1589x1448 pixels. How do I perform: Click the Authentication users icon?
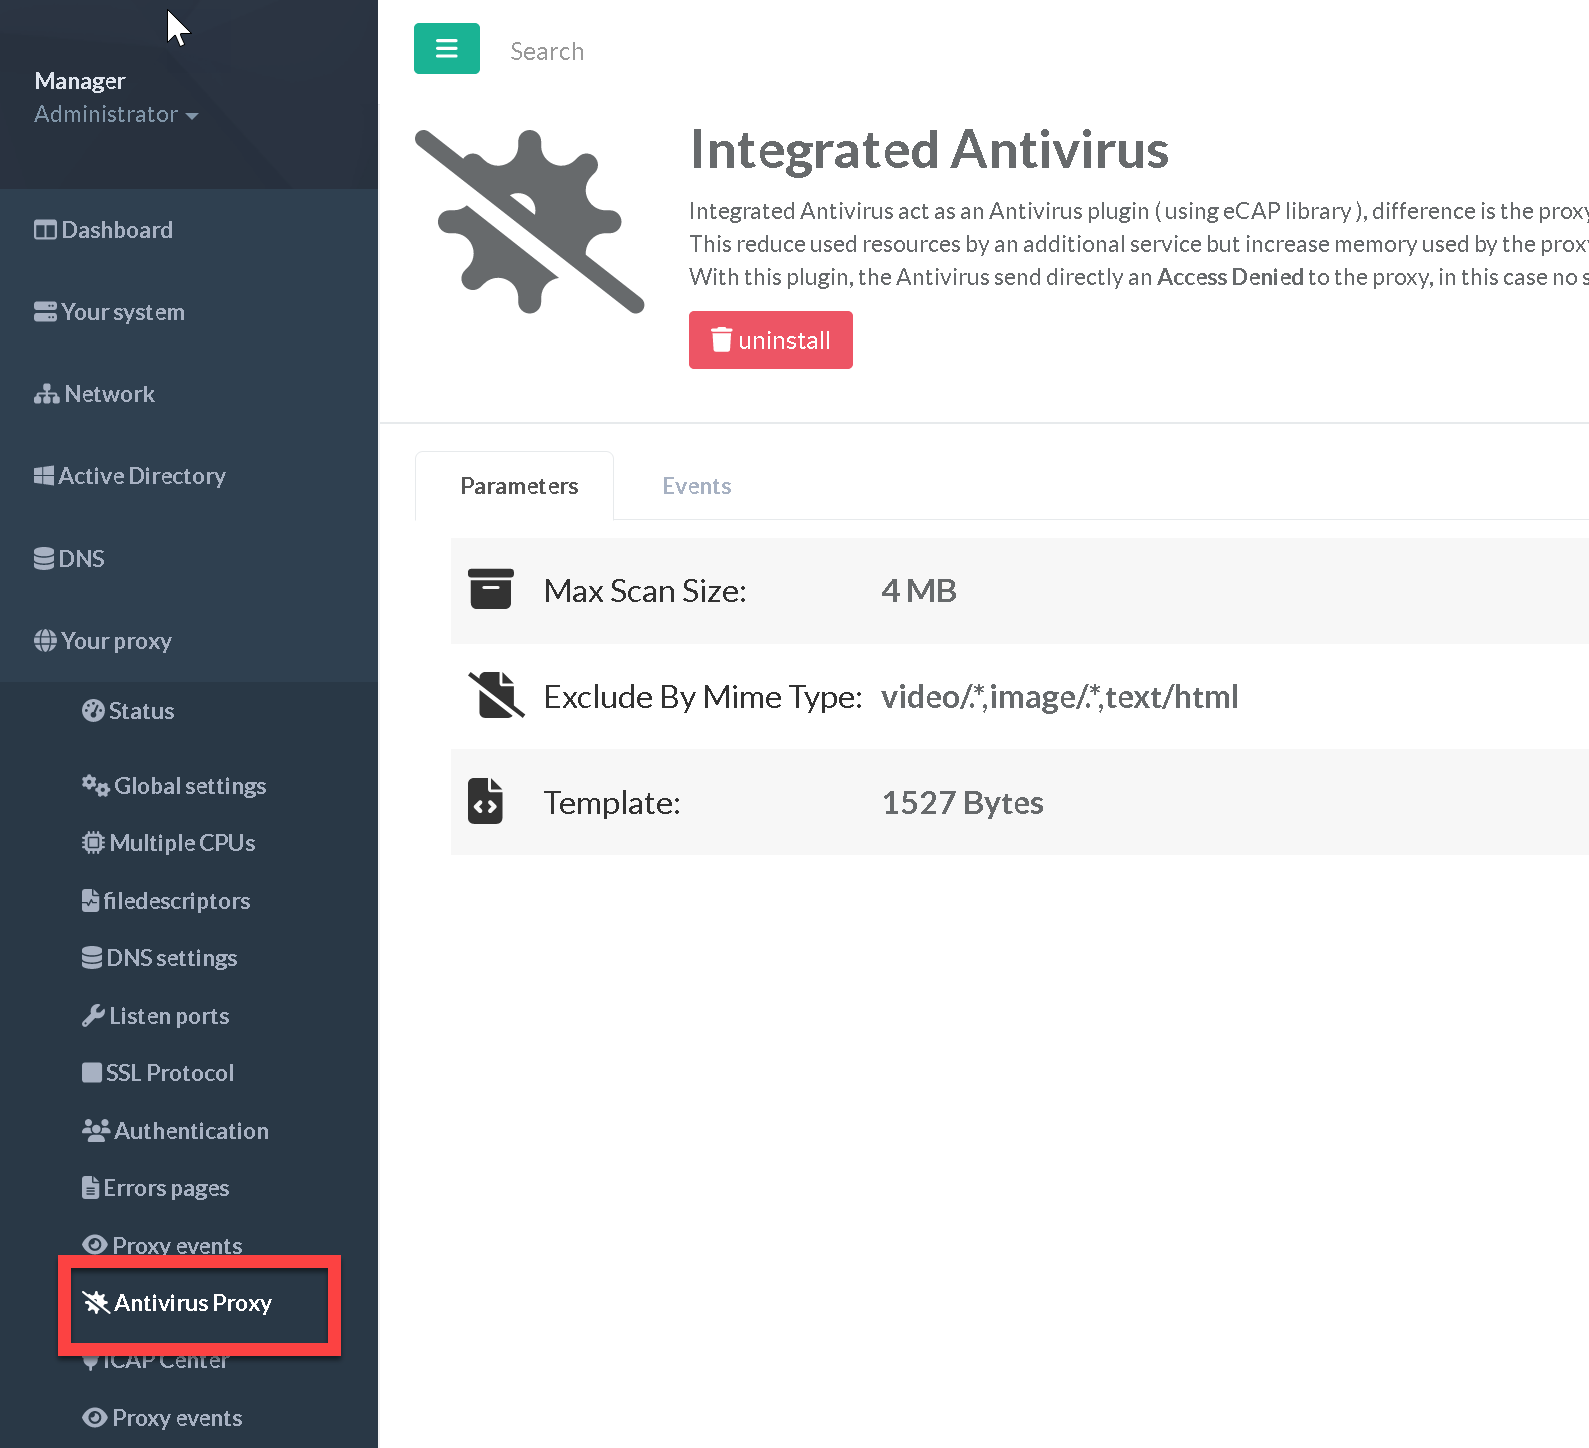[x=96, y=1131]
